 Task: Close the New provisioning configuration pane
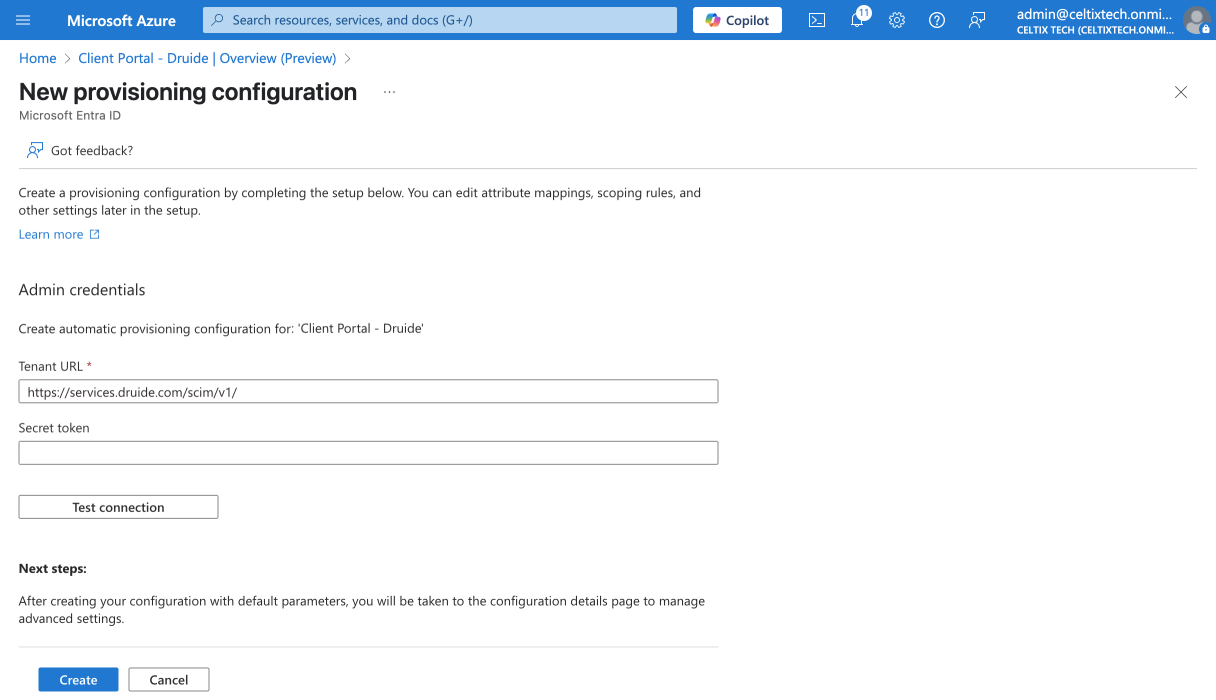click(1181, 92)
